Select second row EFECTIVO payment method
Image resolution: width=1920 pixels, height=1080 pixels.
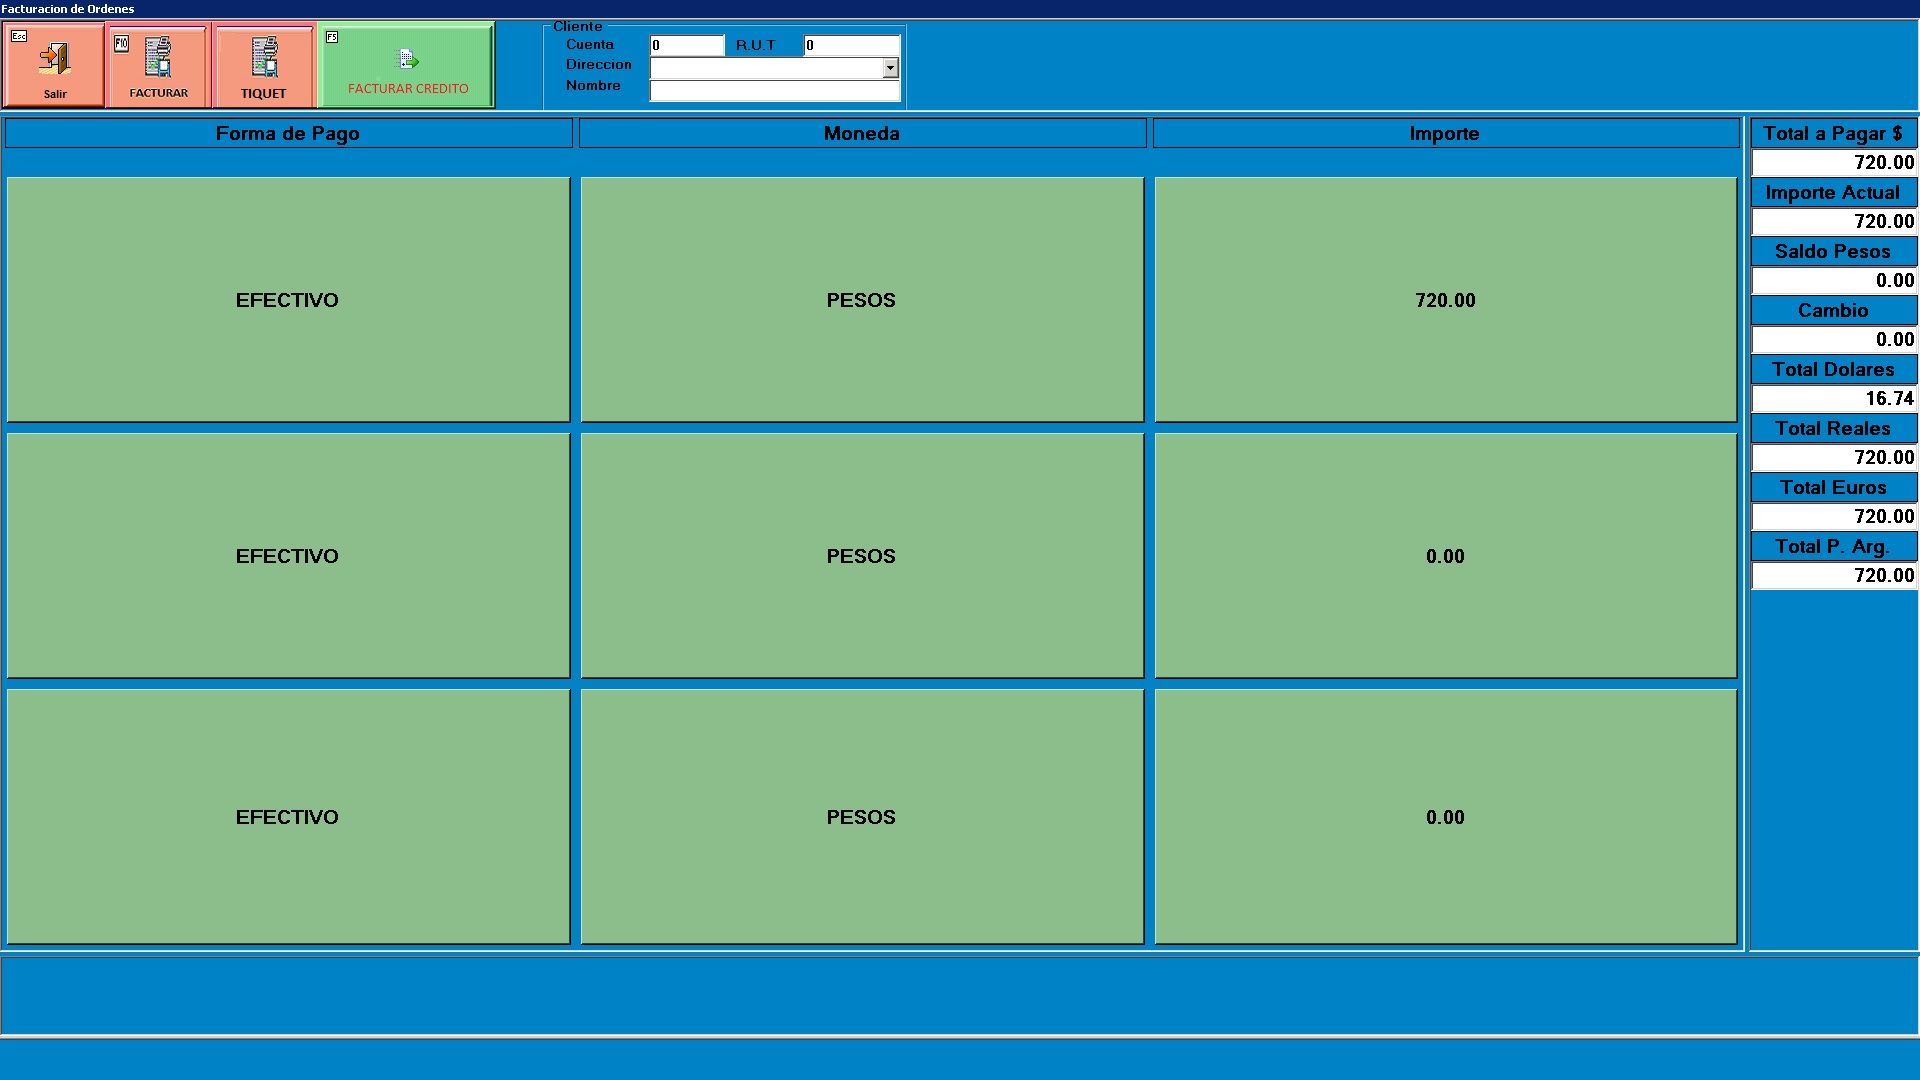(288, 556)
